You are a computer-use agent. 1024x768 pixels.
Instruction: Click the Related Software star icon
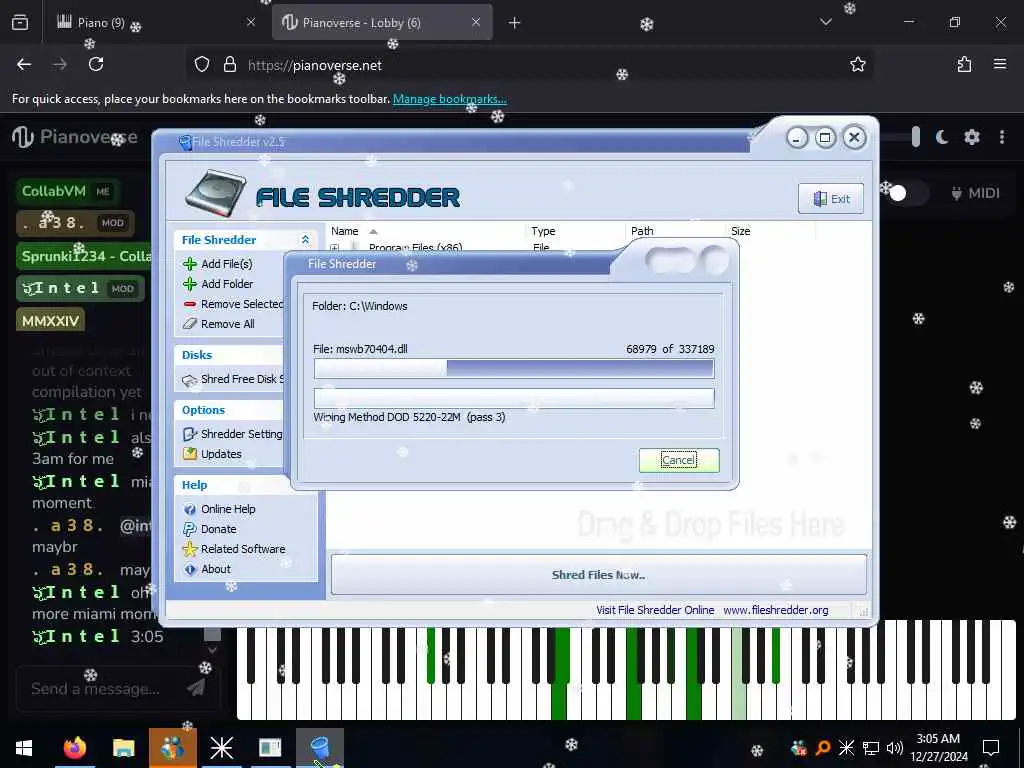point(190,549)
